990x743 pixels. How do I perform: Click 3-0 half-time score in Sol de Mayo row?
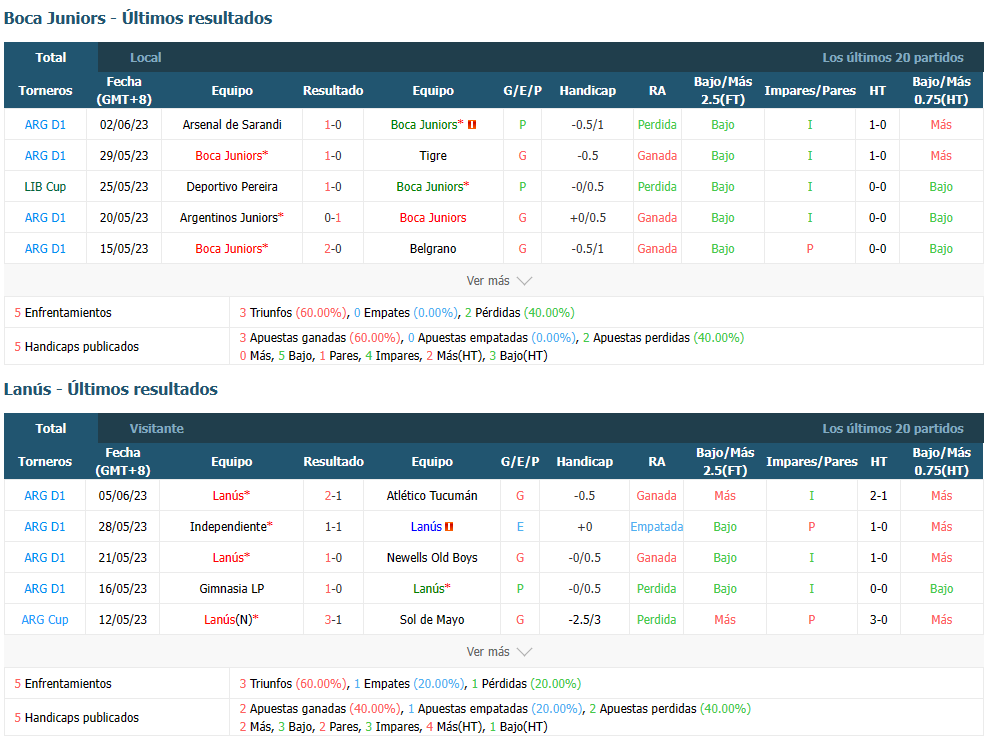tap(879, 620)
